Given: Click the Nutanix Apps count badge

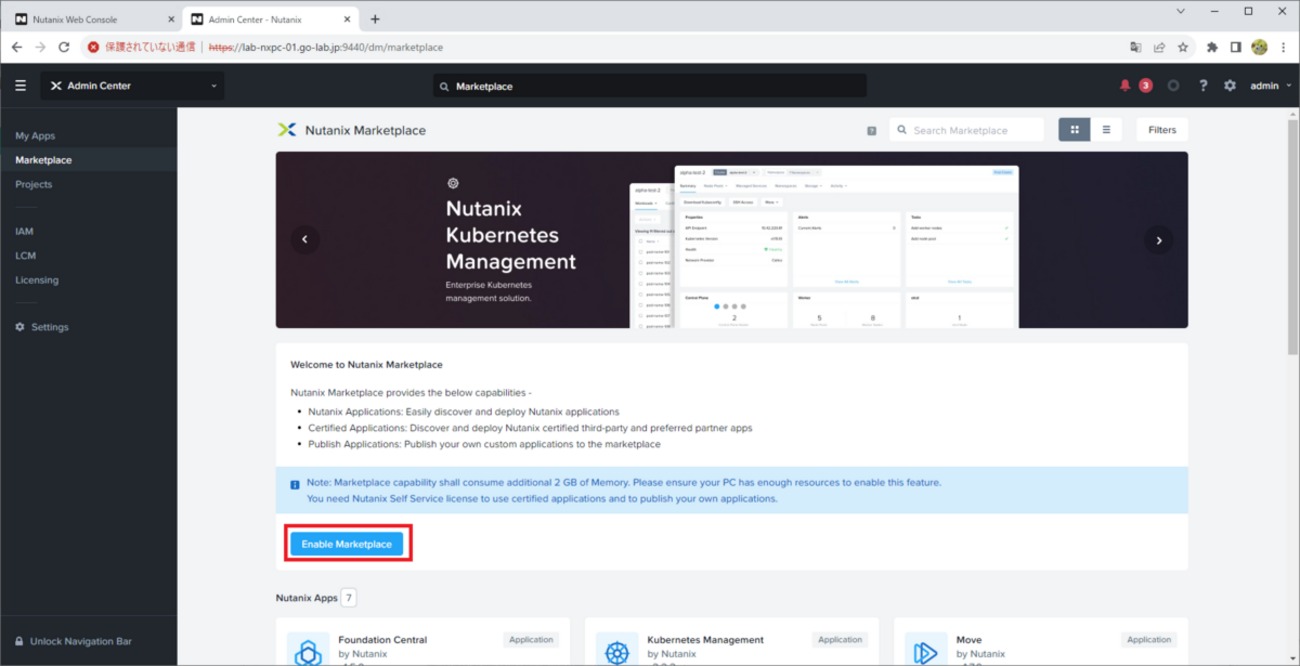Looking at the screenshot, I should (x=349, y=598).
